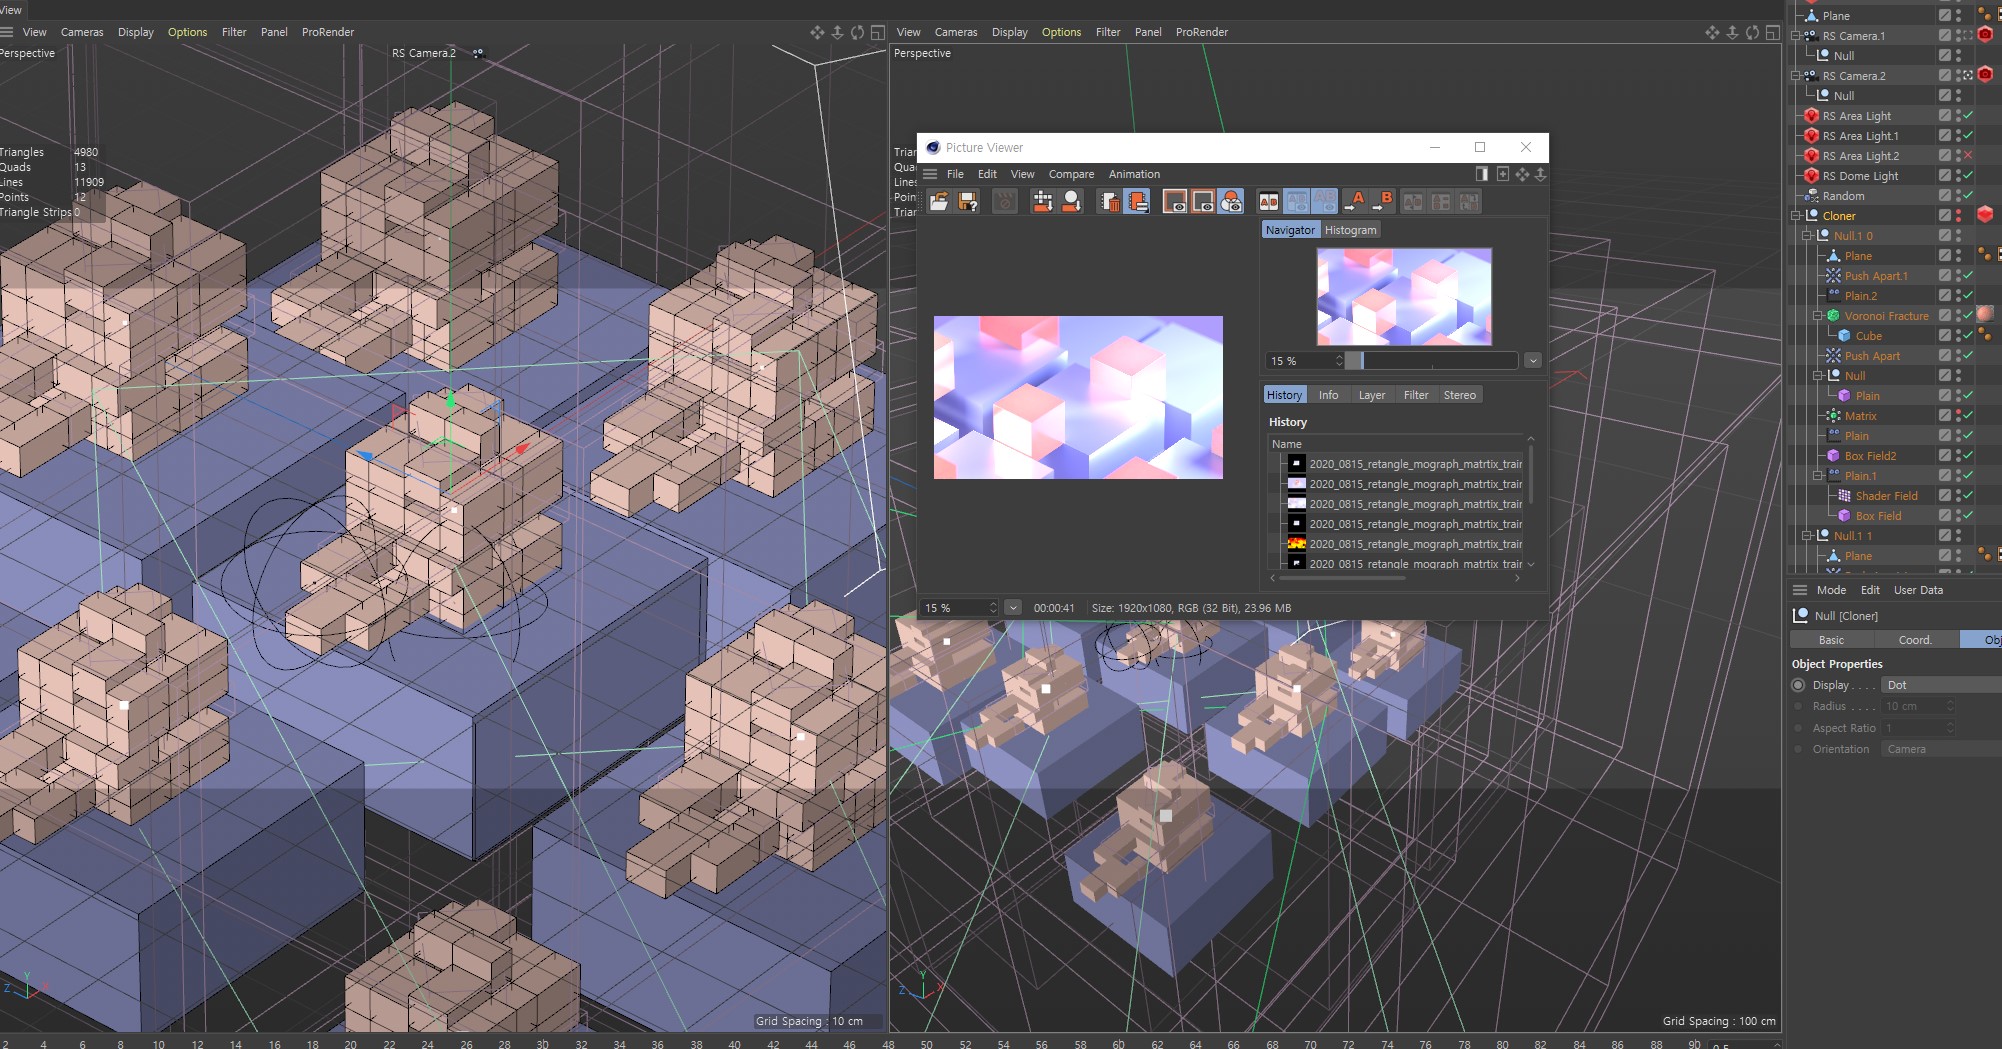Viewport: 2002px width, 1049px height.
Task: Open Picture Viewer hamburger menu icon
Action: click(x=930, y=174)
